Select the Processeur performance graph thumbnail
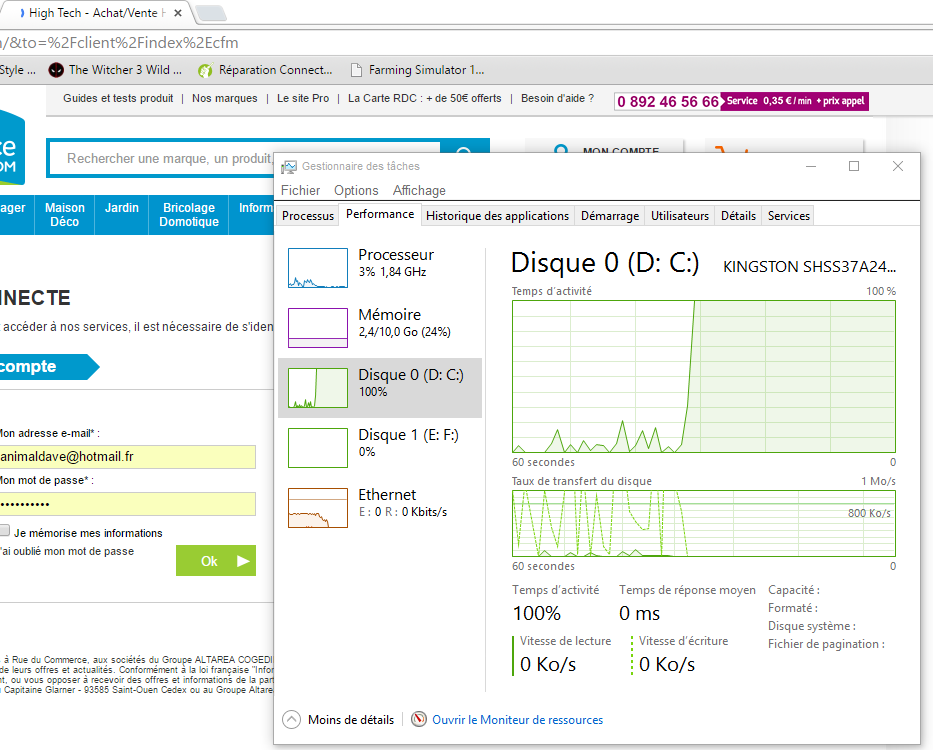The image size is (933, 750). click(318, 268)
